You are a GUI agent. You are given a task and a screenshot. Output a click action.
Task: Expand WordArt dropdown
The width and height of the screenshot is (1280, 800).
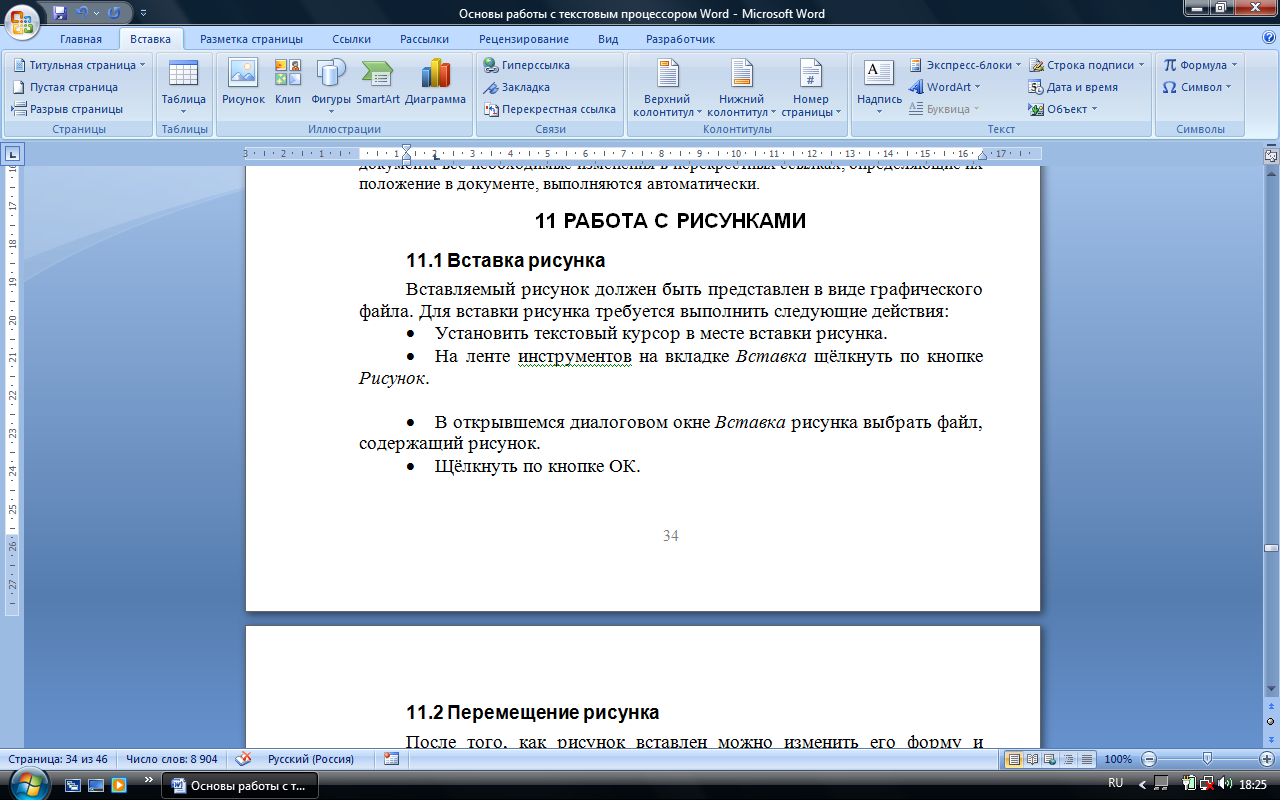[977, 87]
